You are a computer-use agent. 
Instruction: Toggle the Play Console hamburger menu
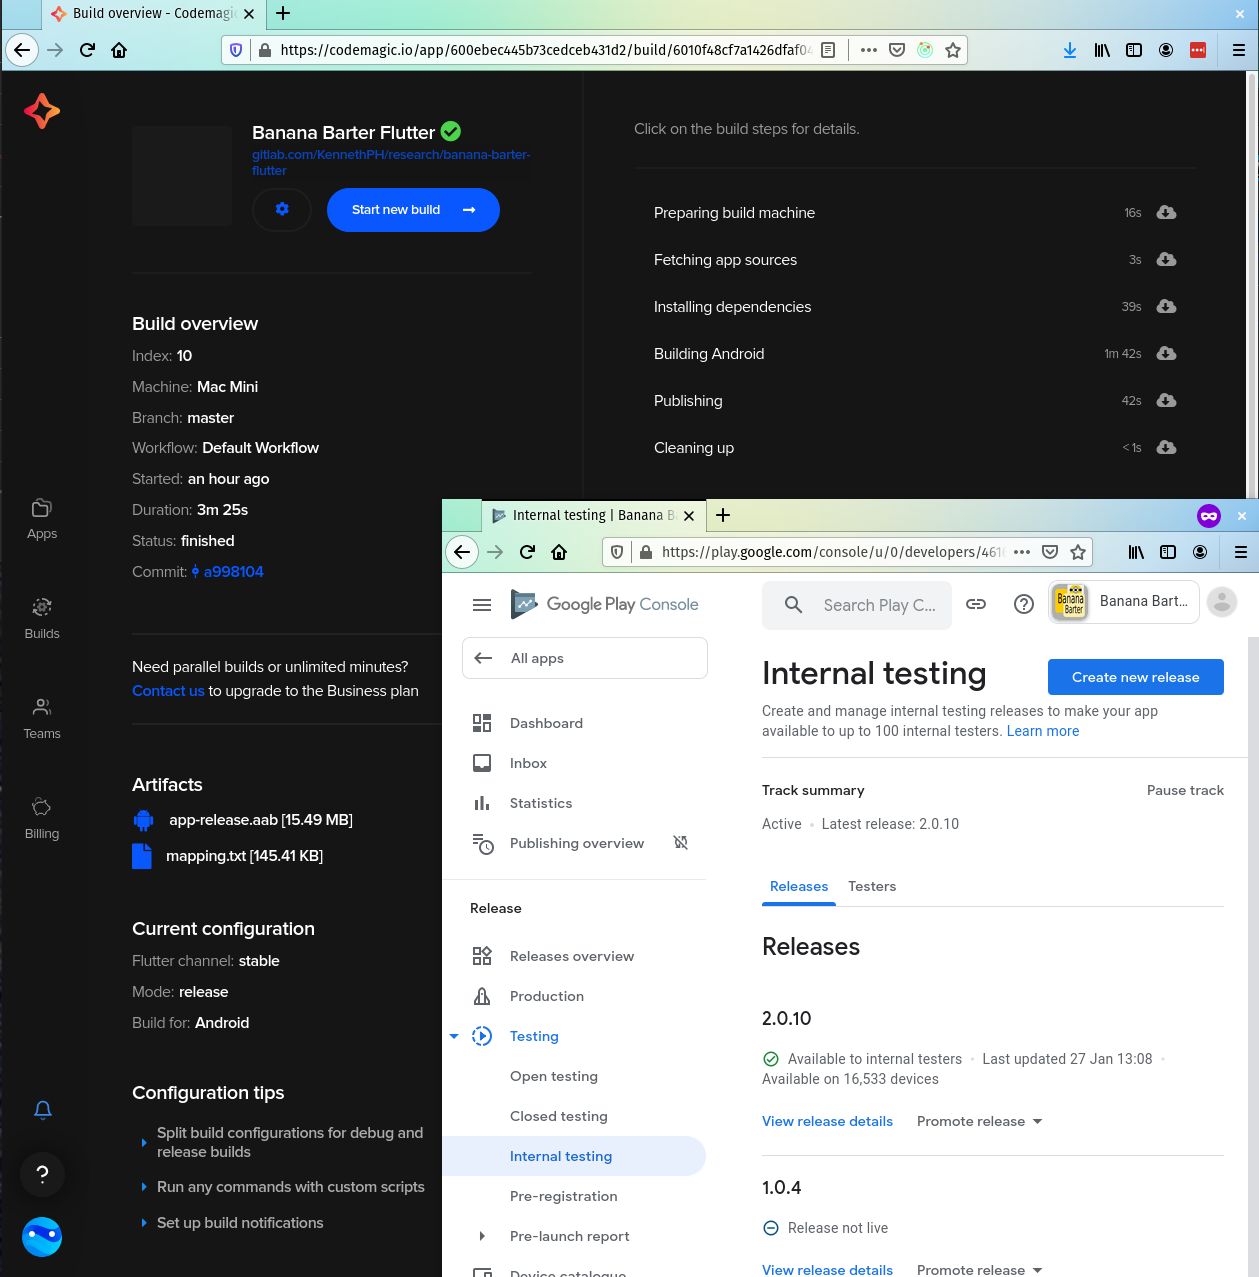tap(482, 604)
